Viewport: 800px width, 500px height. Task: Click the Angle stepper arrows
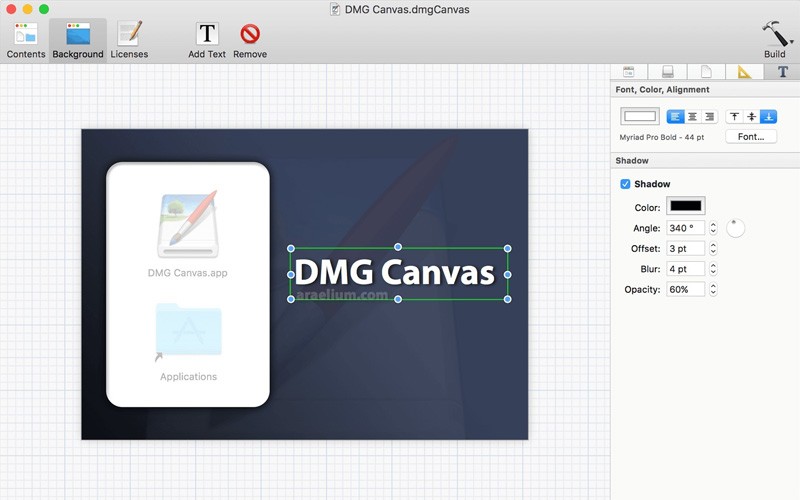pos(713,228)
